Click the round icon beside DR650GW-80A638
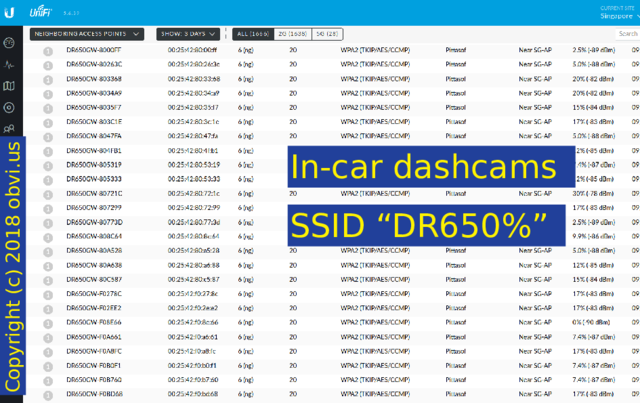 click(48, 266)
